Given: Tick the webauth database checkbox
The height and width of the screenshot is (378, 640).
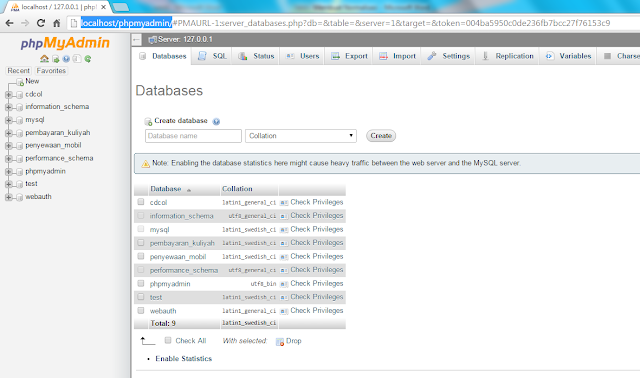Looking at the screenshot, I should point(141,310).
